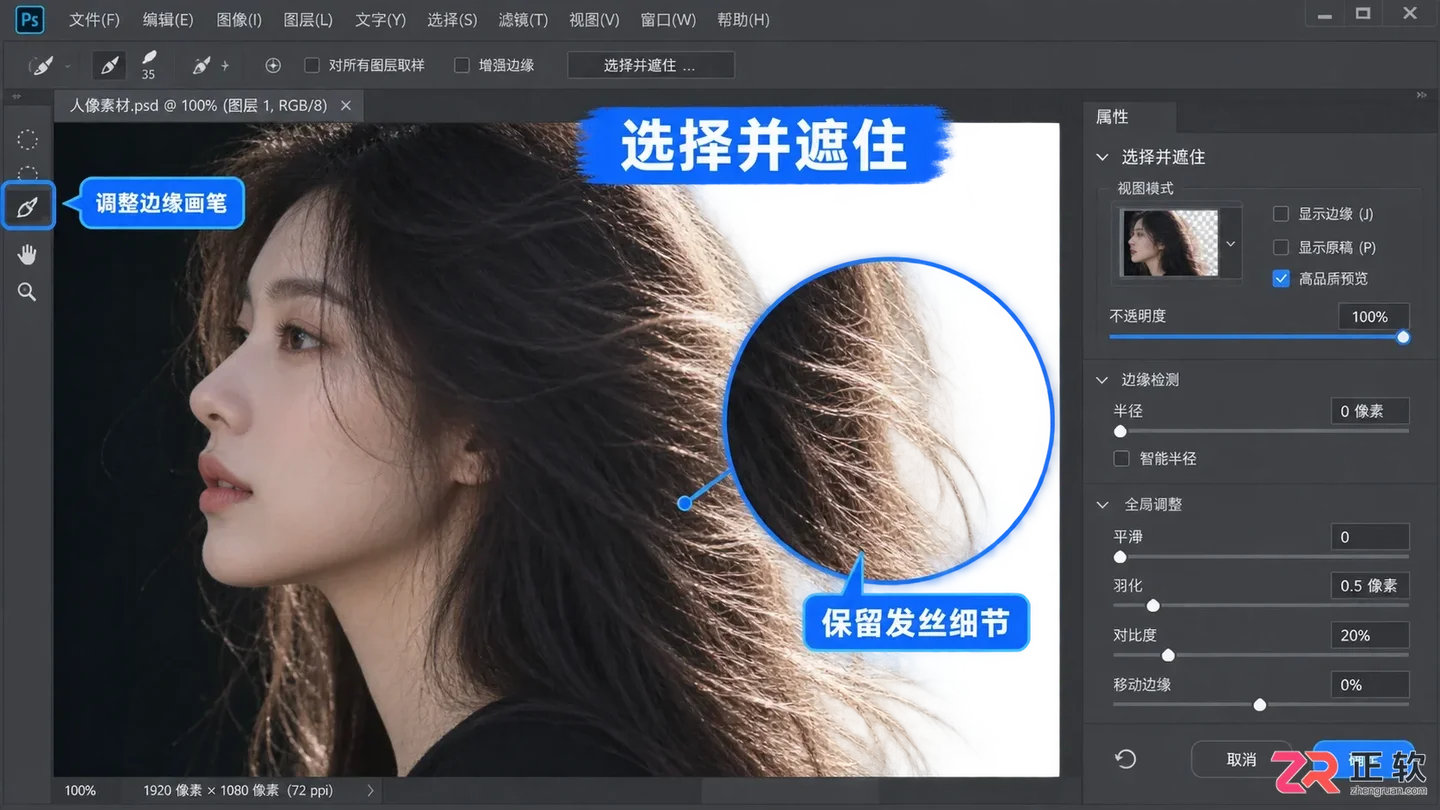Click the 取消 button
The height and width of the screenshot is (810, 1440).
(x=1241, y=759)
